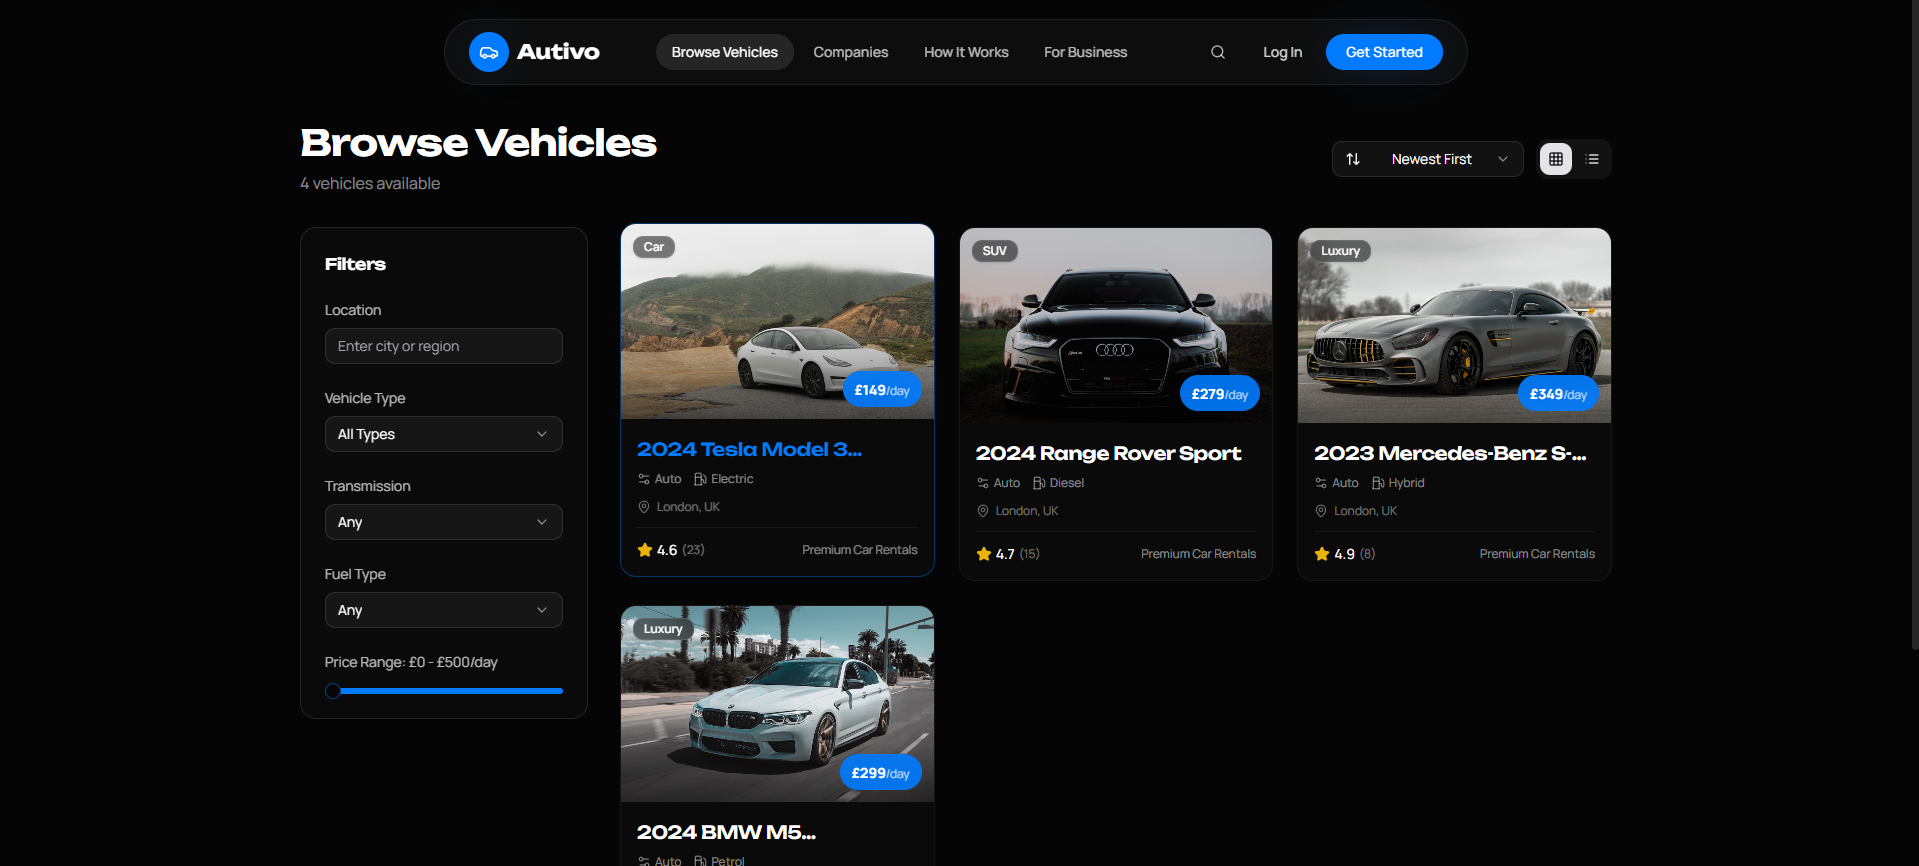Open Browse Vehicles nav tab

point(724,52)
